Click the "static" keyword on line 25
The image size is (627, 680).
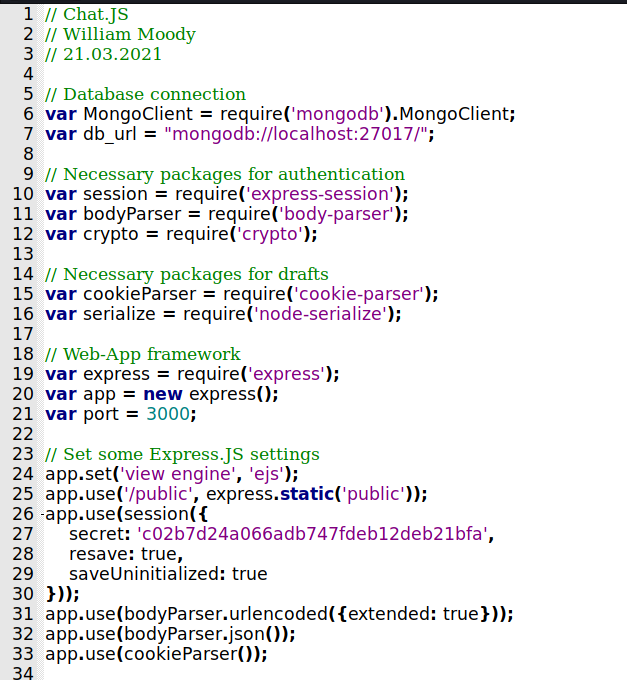pyautogui.click(x=307, y=494)
